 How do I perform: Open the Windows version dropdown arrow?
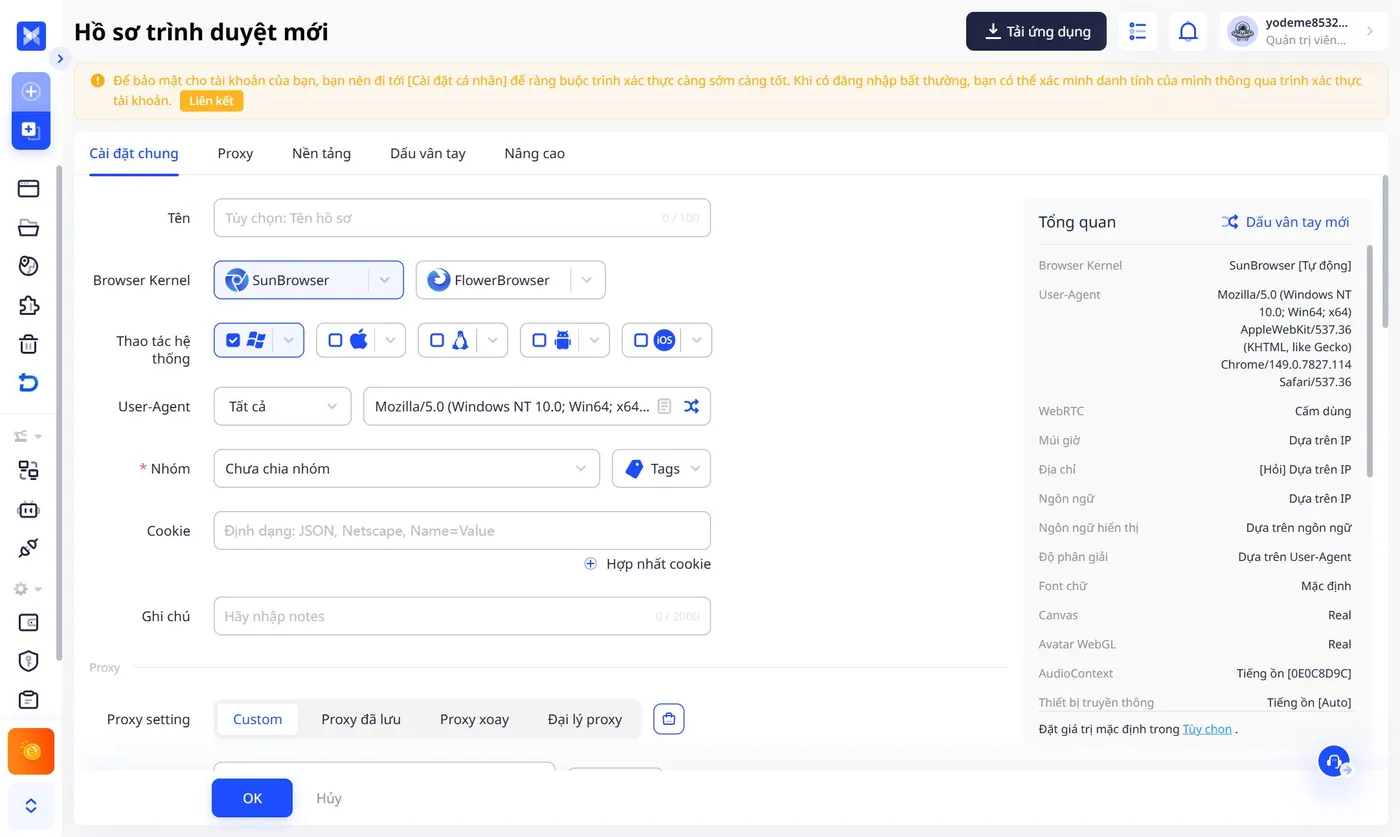pyautogui.click(x=289, y=340)
